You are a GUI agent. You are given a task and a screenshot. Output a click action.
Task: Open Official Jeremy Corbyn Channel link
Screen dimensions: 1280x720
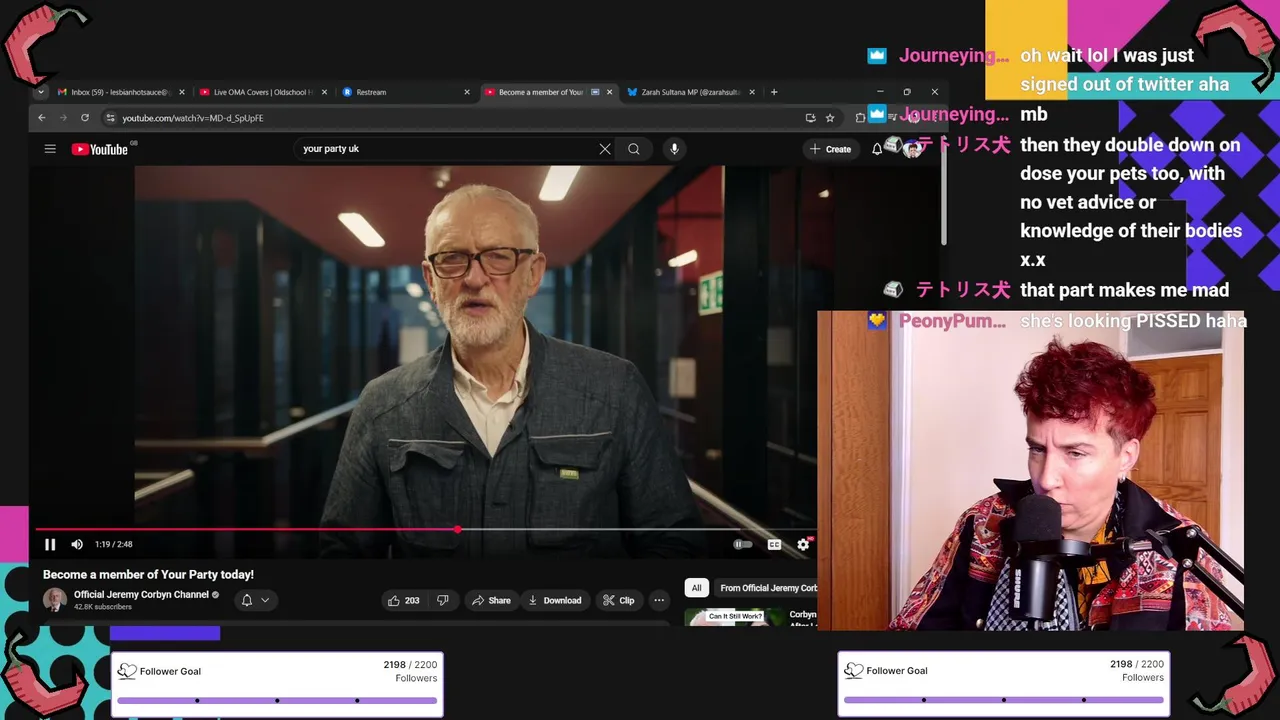(x=141, y=594)
